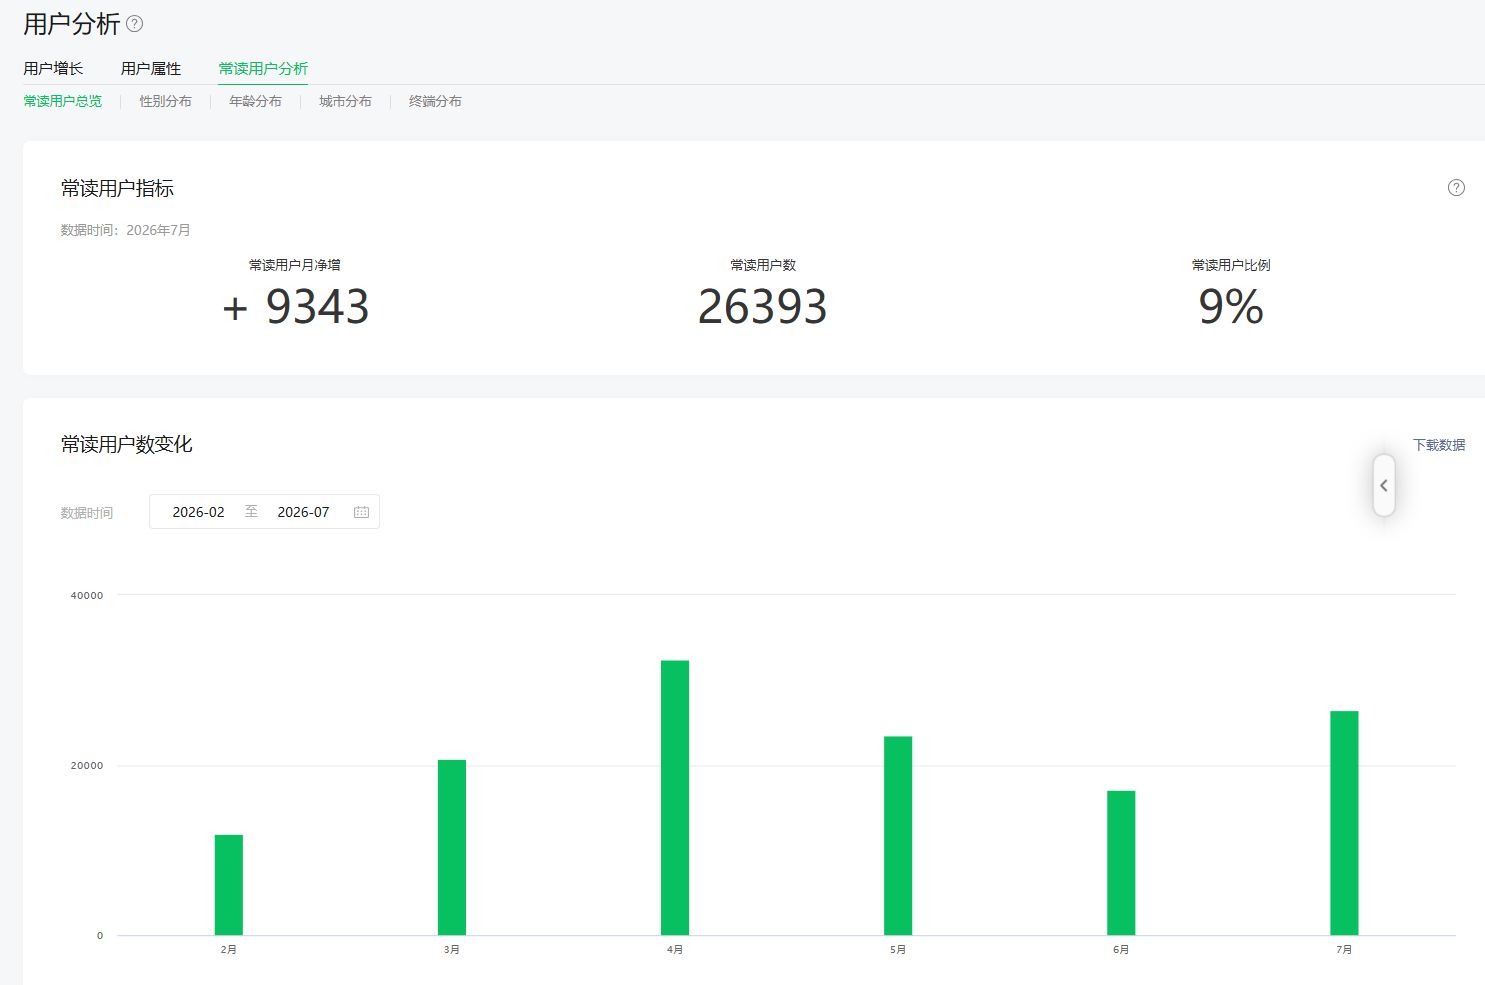
Task: Click the 5月 bar in chart
Action: 898,836
